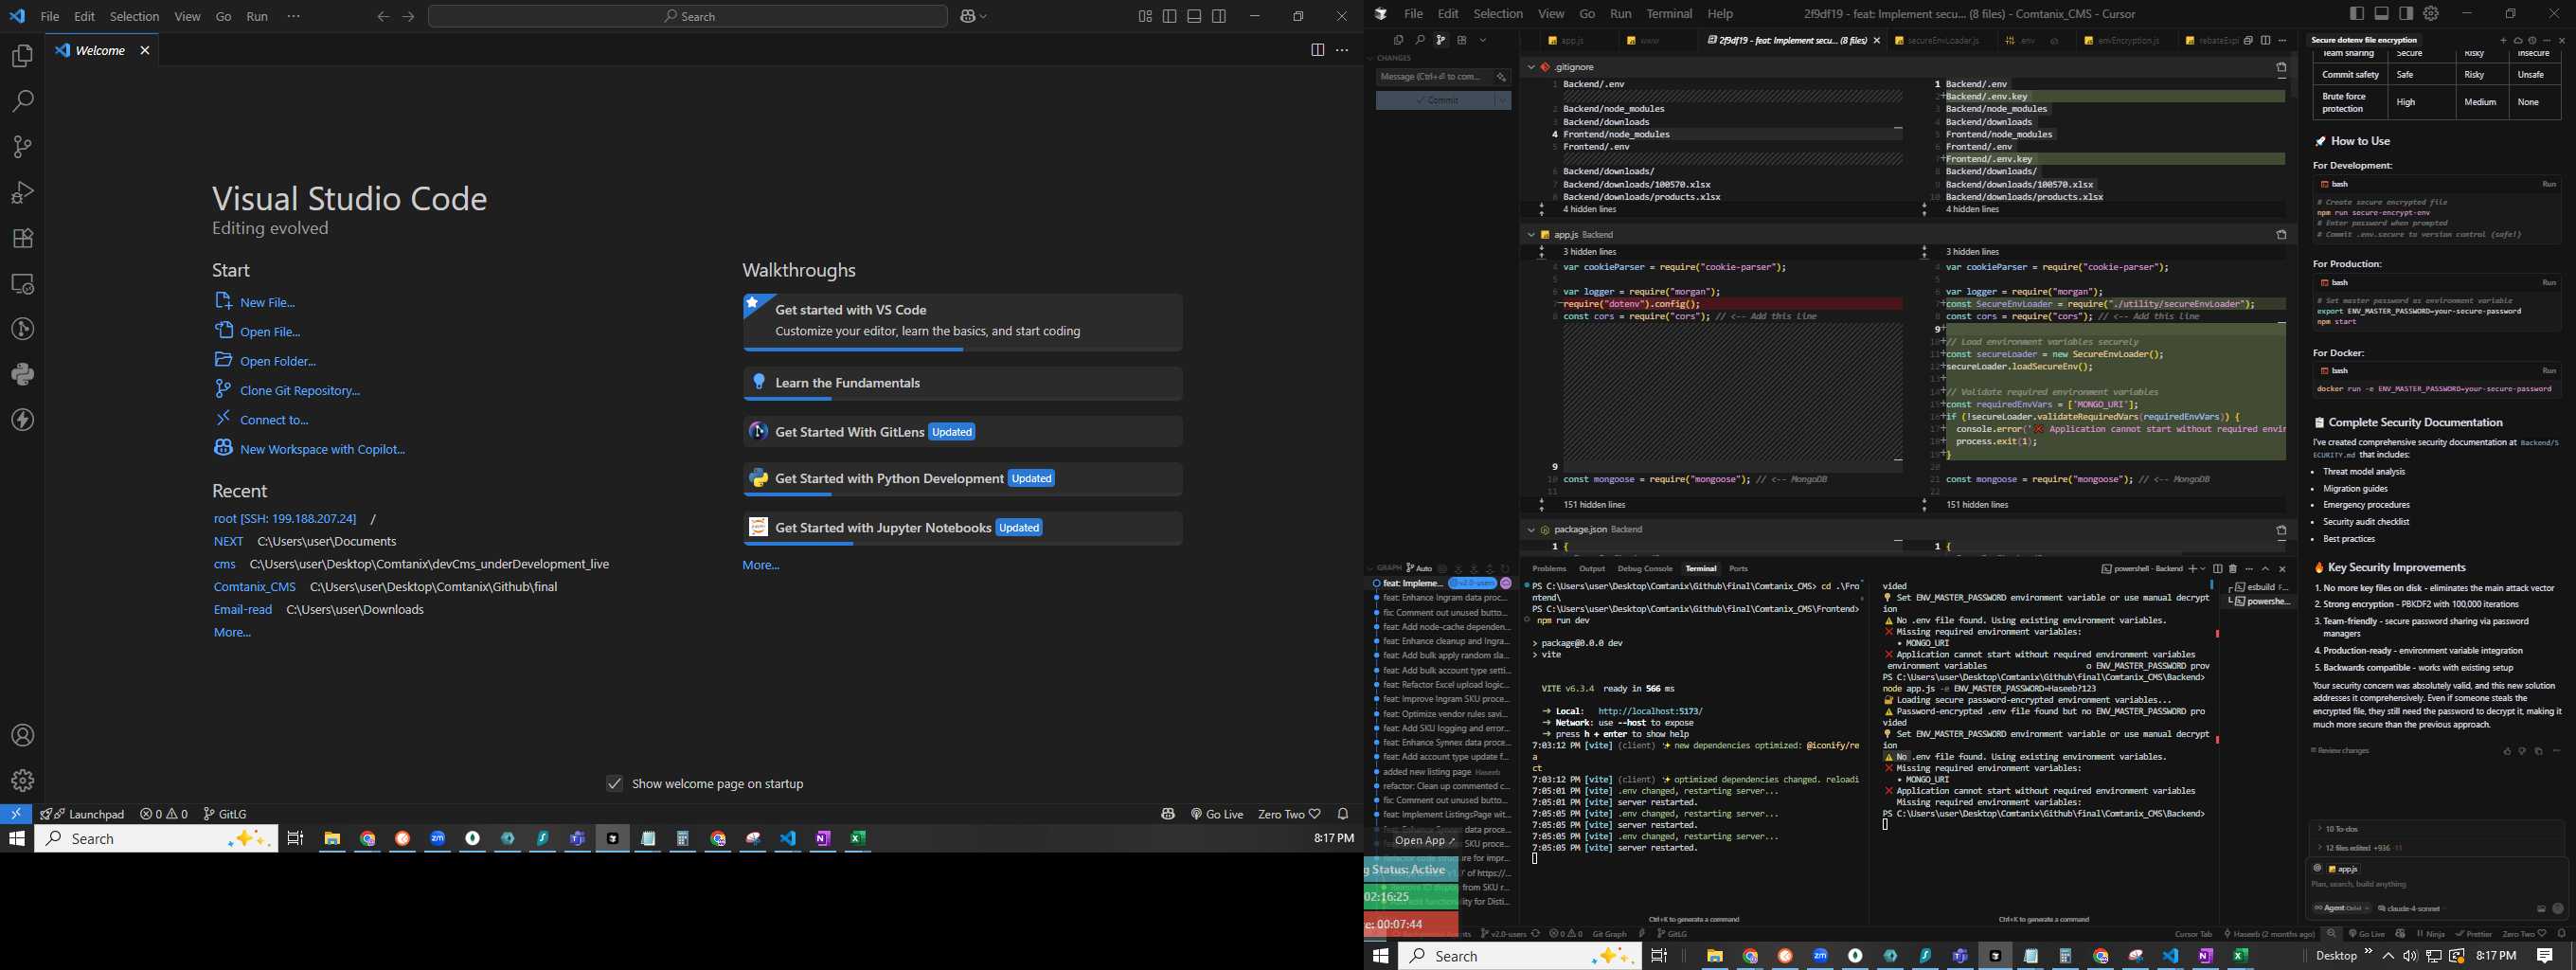Collapse the package.json Backend diff section
This screenshot has width=2576, height=970.
(x=1530, y=530)
